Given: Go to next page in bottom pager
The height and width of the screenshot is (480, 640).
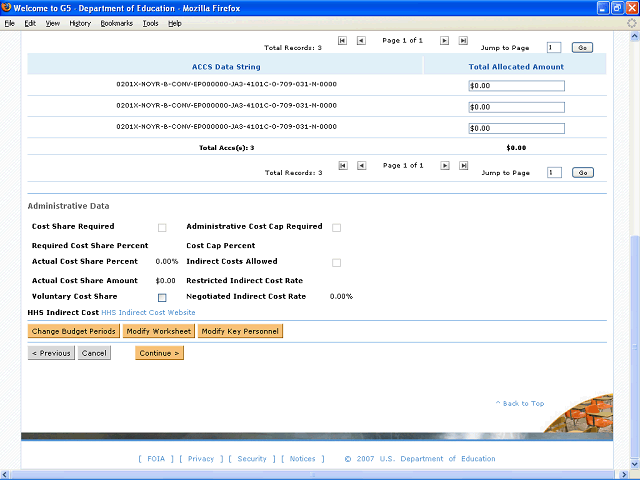Looking at the screenshot, I should pyautogui.click(x=445, y=165).
